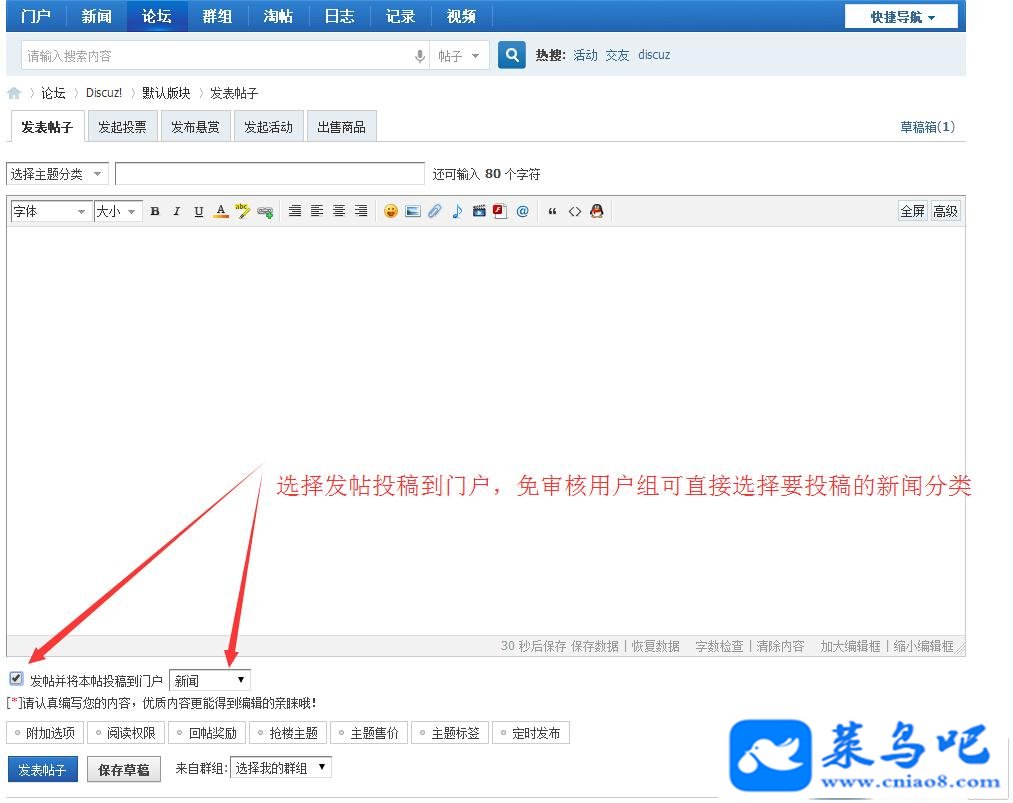Insert a video clip icon
This screenshot has width=1013, height=803.
[479, 211]
